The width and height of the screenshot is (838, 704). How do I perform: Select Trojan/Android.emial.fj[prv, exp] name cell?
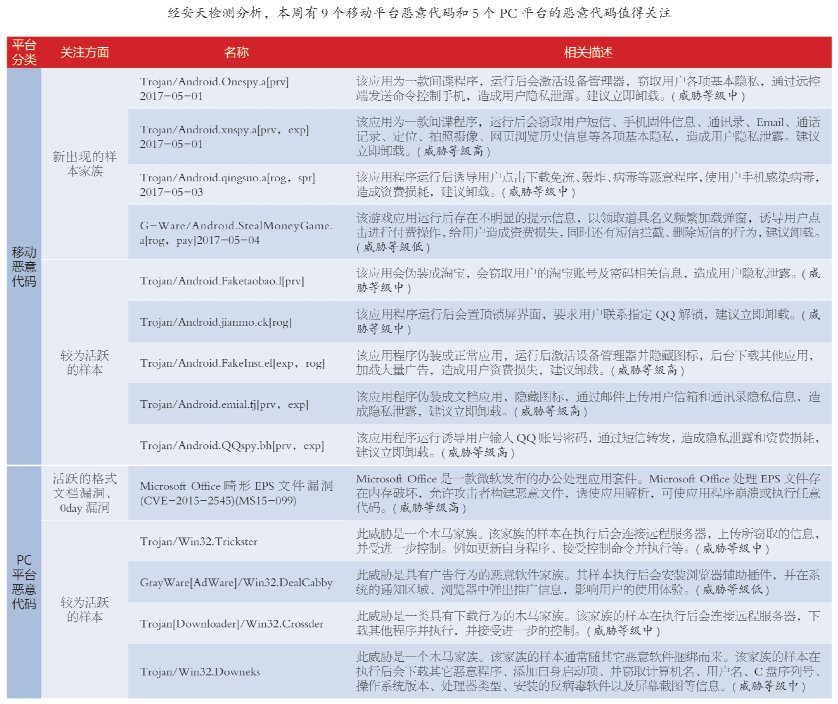pos(236,404)
